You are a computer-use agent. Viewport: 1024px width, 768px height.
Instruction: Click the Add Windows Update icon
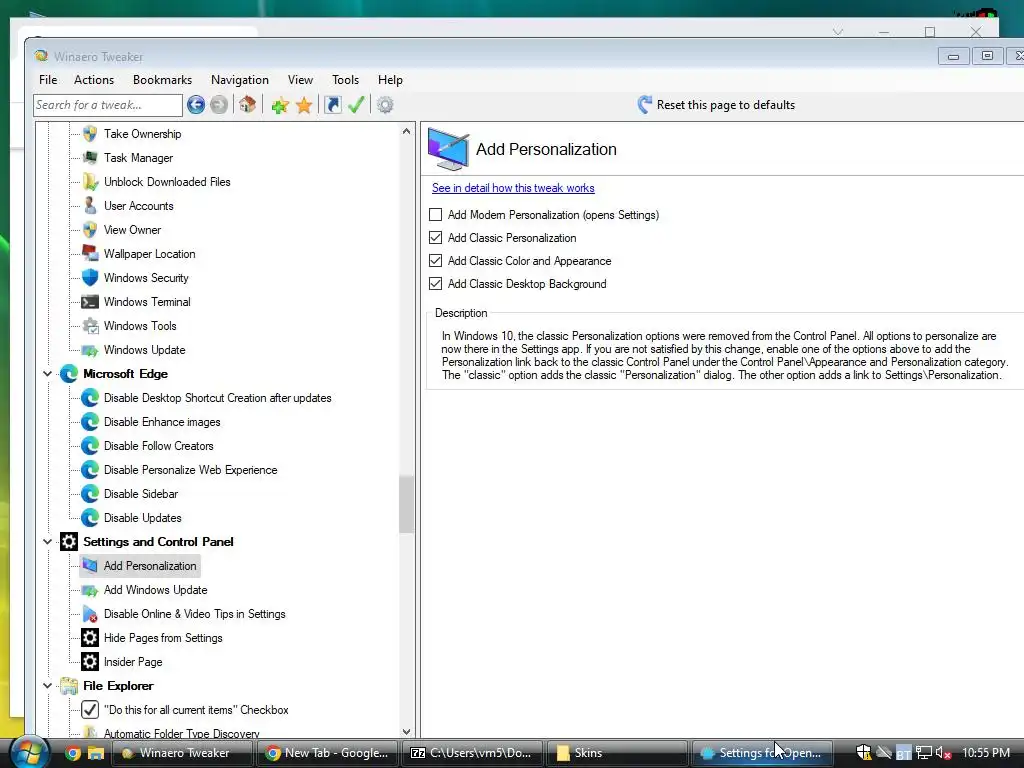90,590
